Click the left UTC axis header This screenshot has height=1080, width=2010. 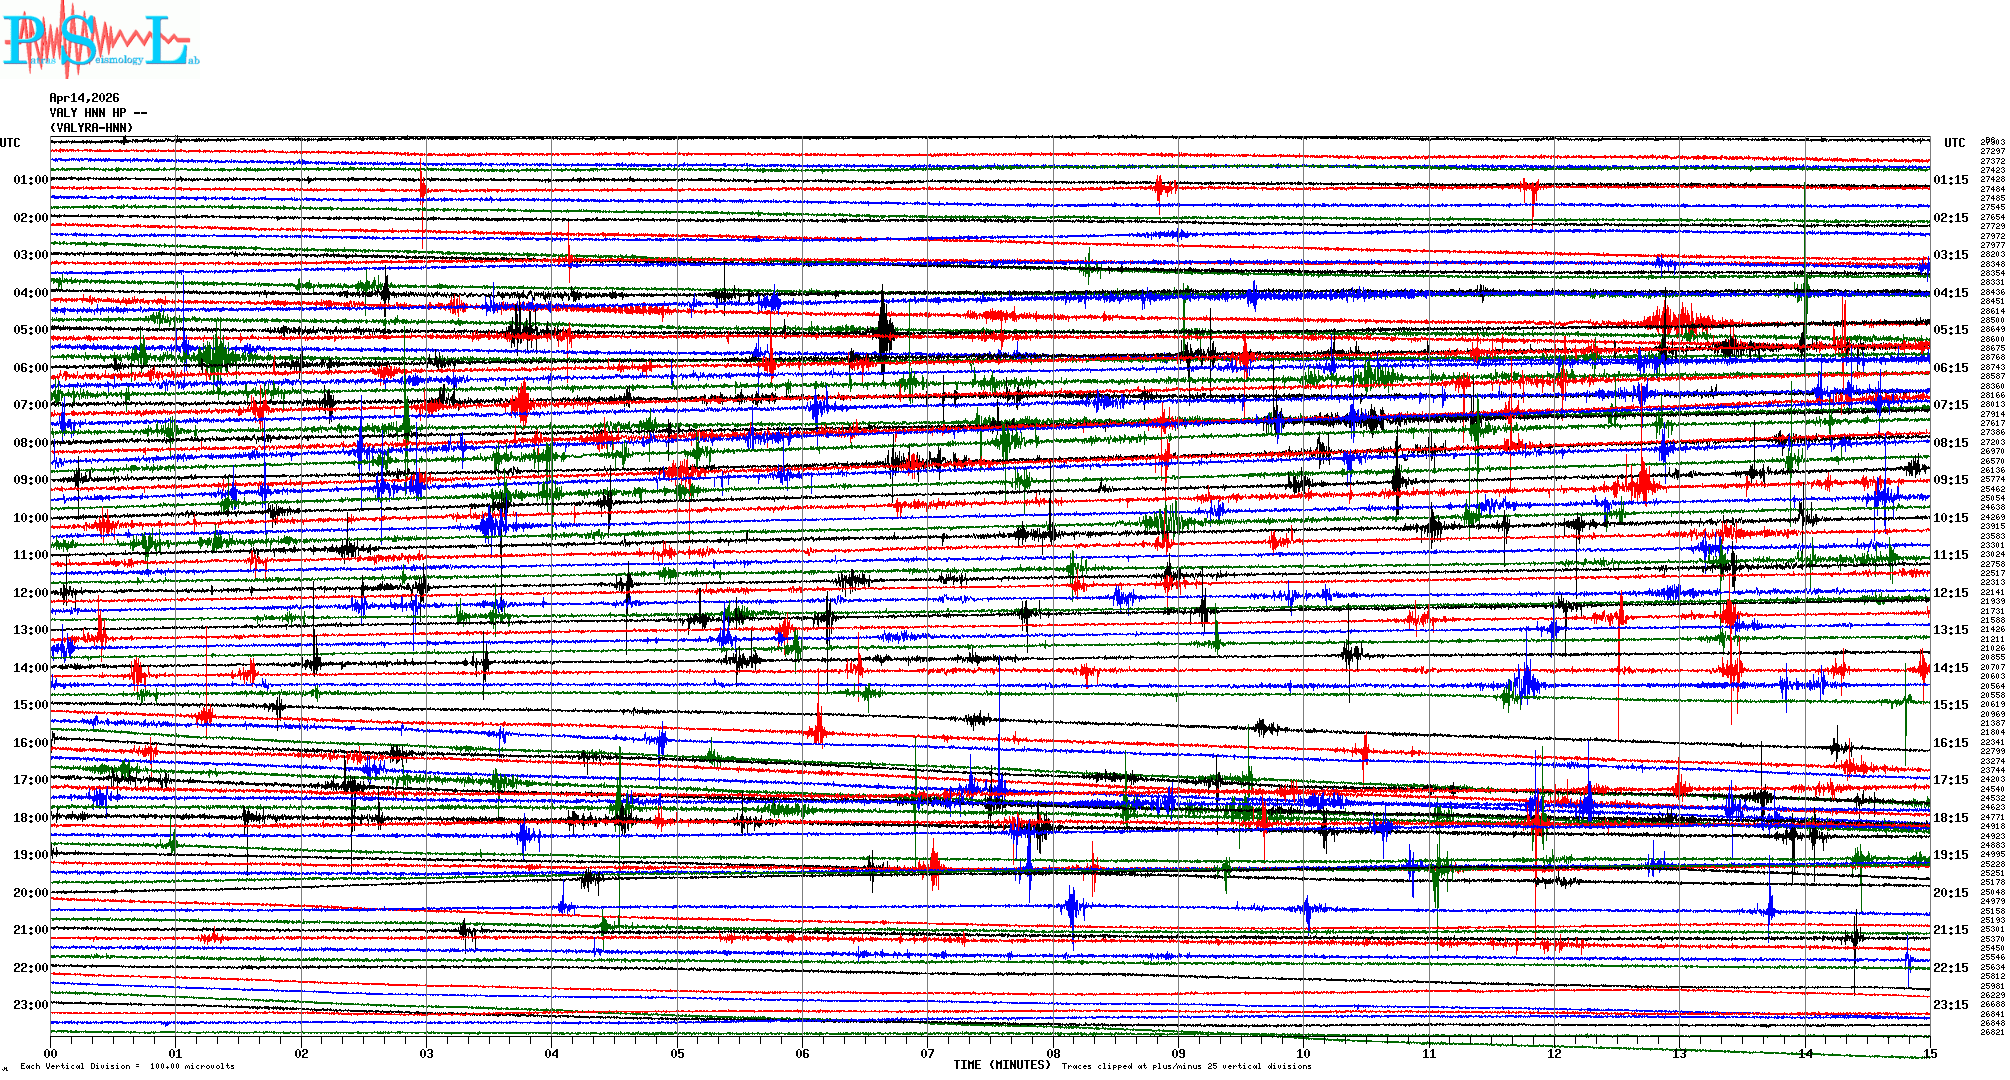(x=10, y=143)
